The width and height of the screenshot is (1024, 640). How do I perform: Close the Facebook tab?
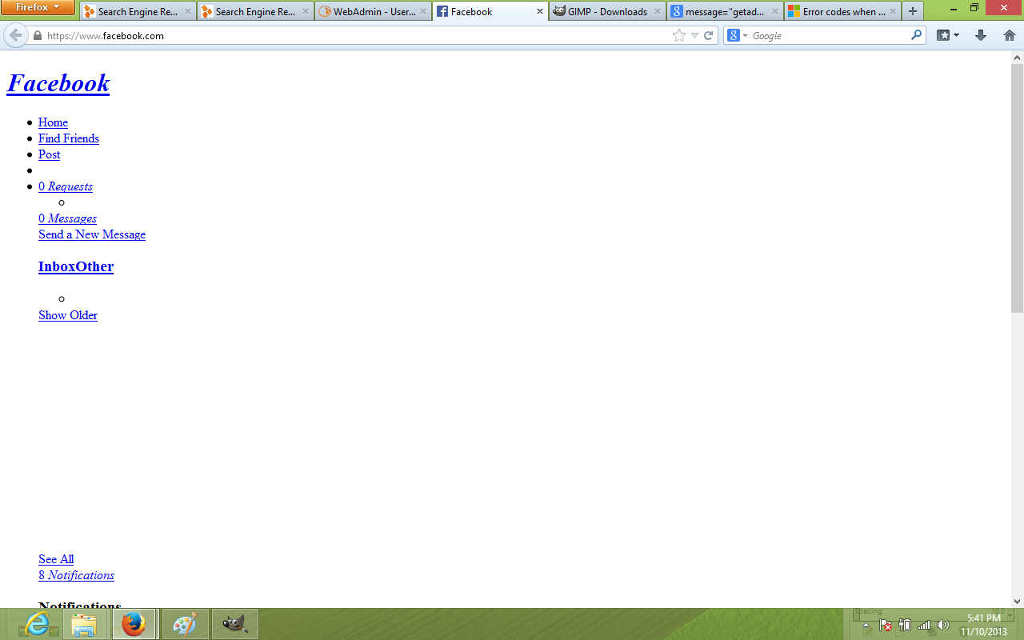click(539, 12)
